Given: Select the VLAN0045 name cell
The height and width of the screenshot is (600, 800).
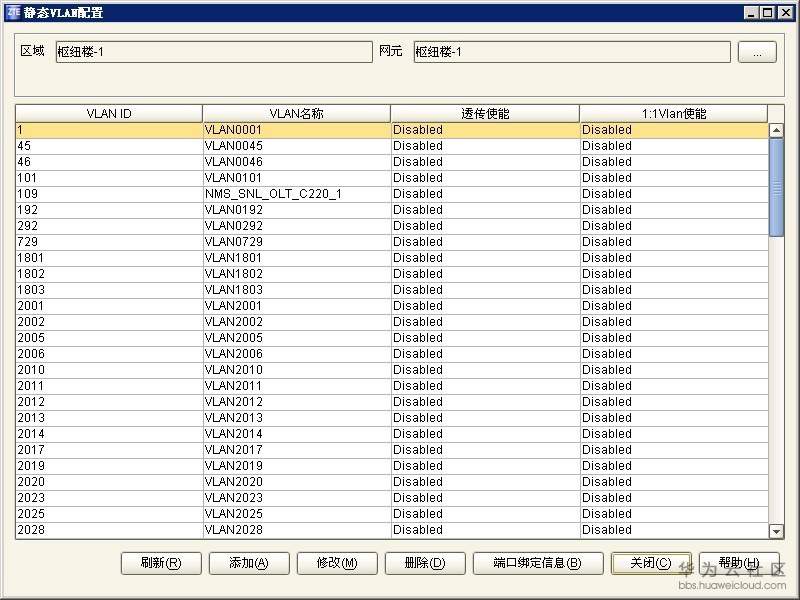Looking at the screenshot, I should click(297, 146).
